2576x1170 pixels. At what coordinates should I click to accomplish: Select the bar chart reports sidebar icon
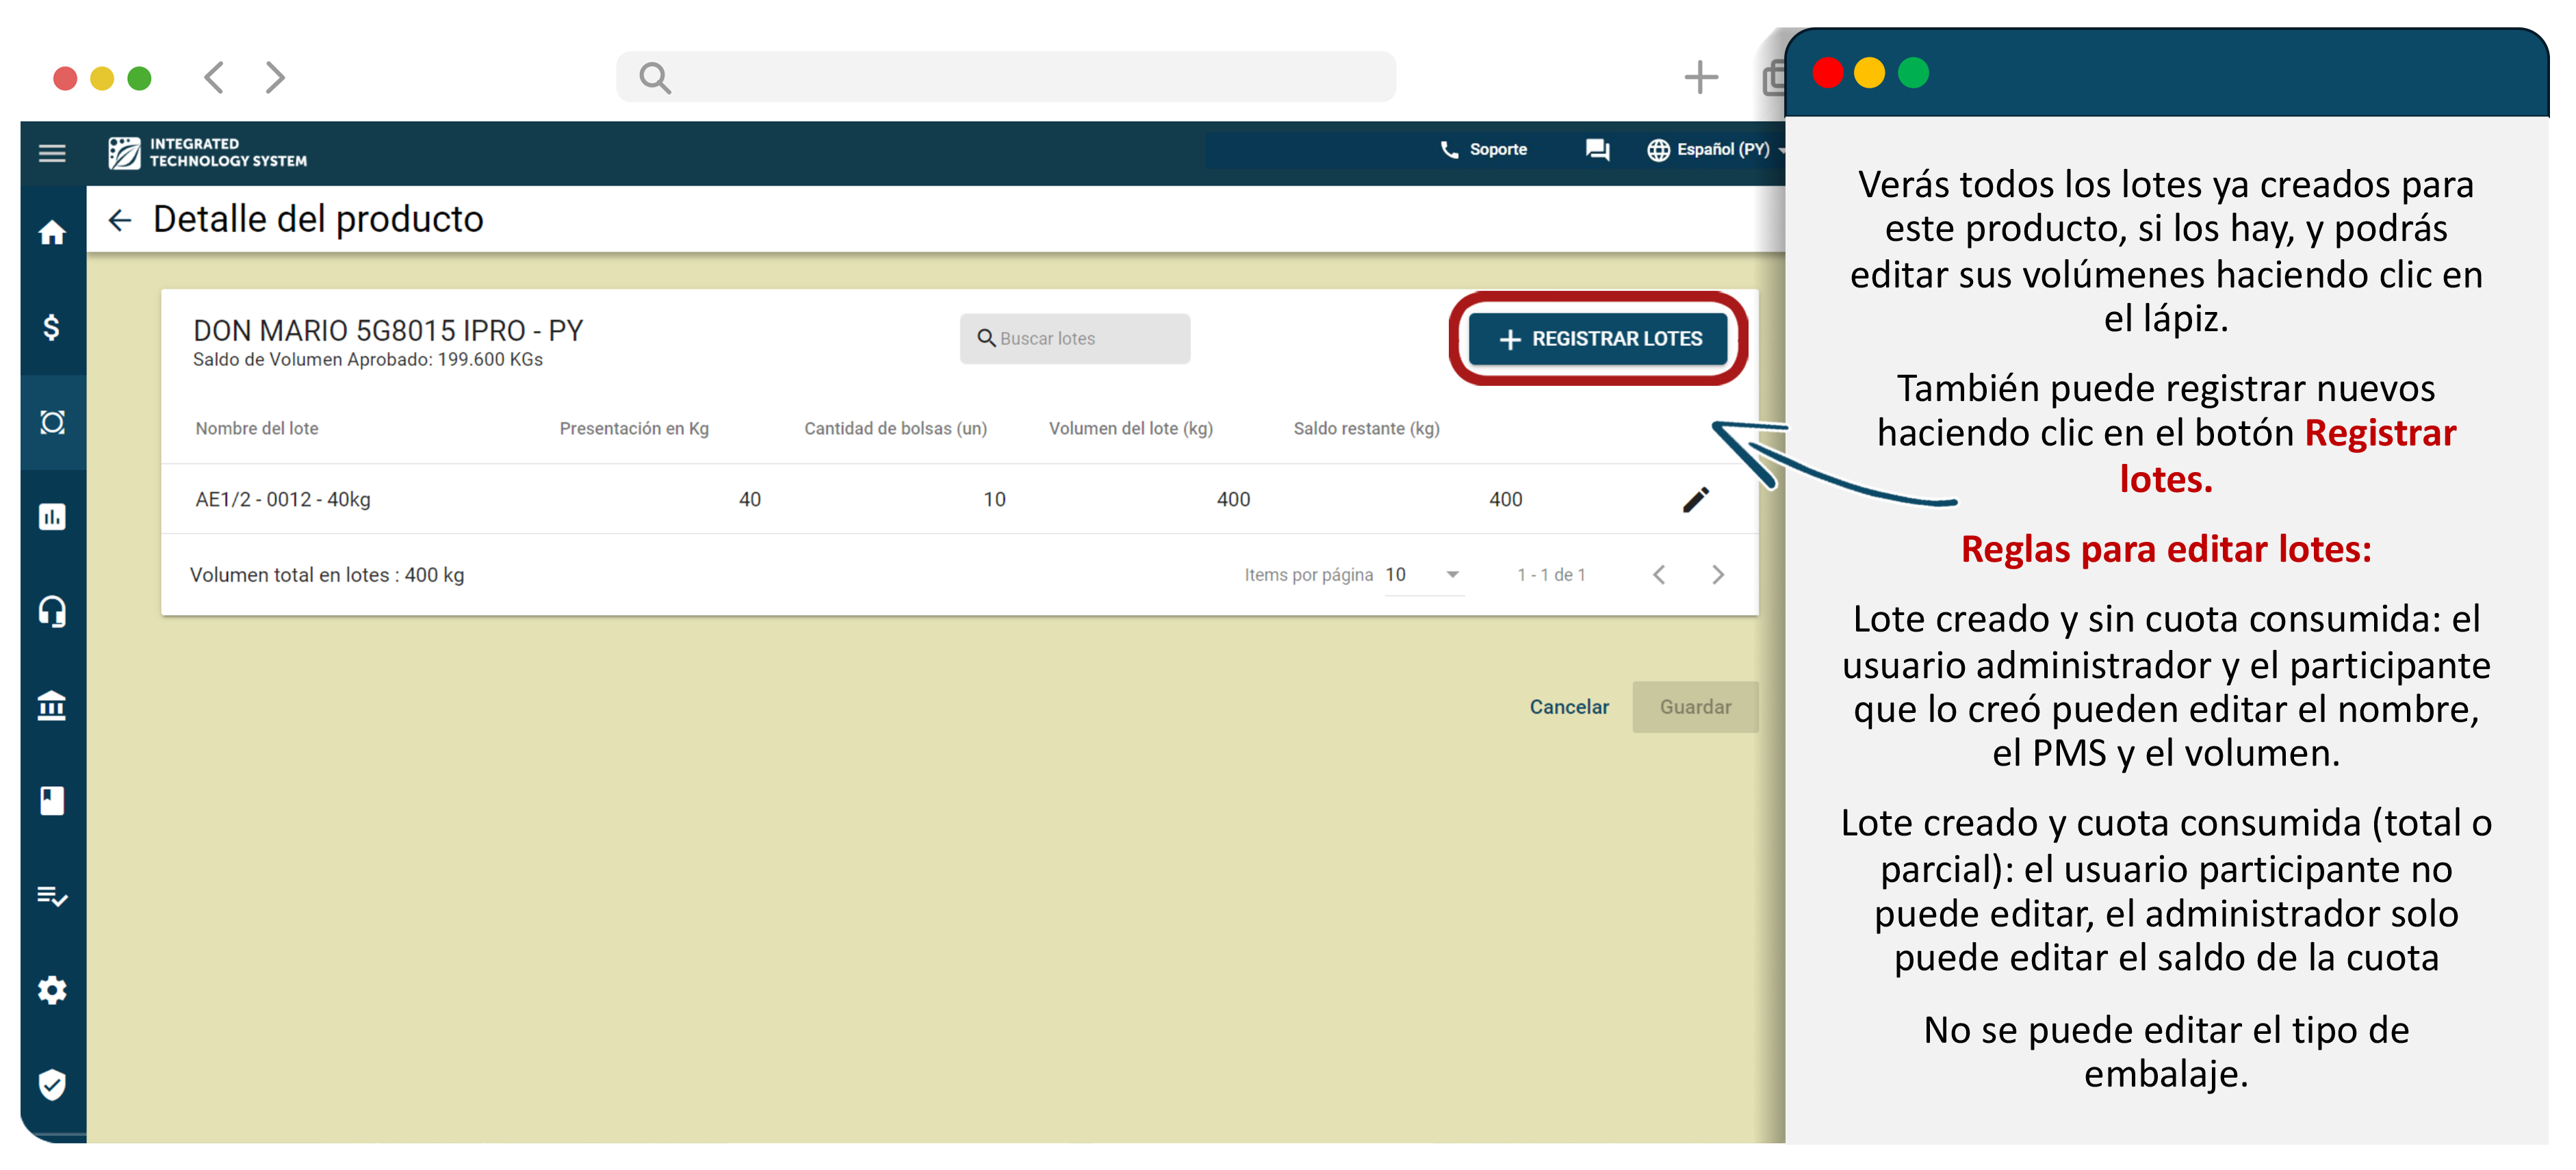(52, 516)
